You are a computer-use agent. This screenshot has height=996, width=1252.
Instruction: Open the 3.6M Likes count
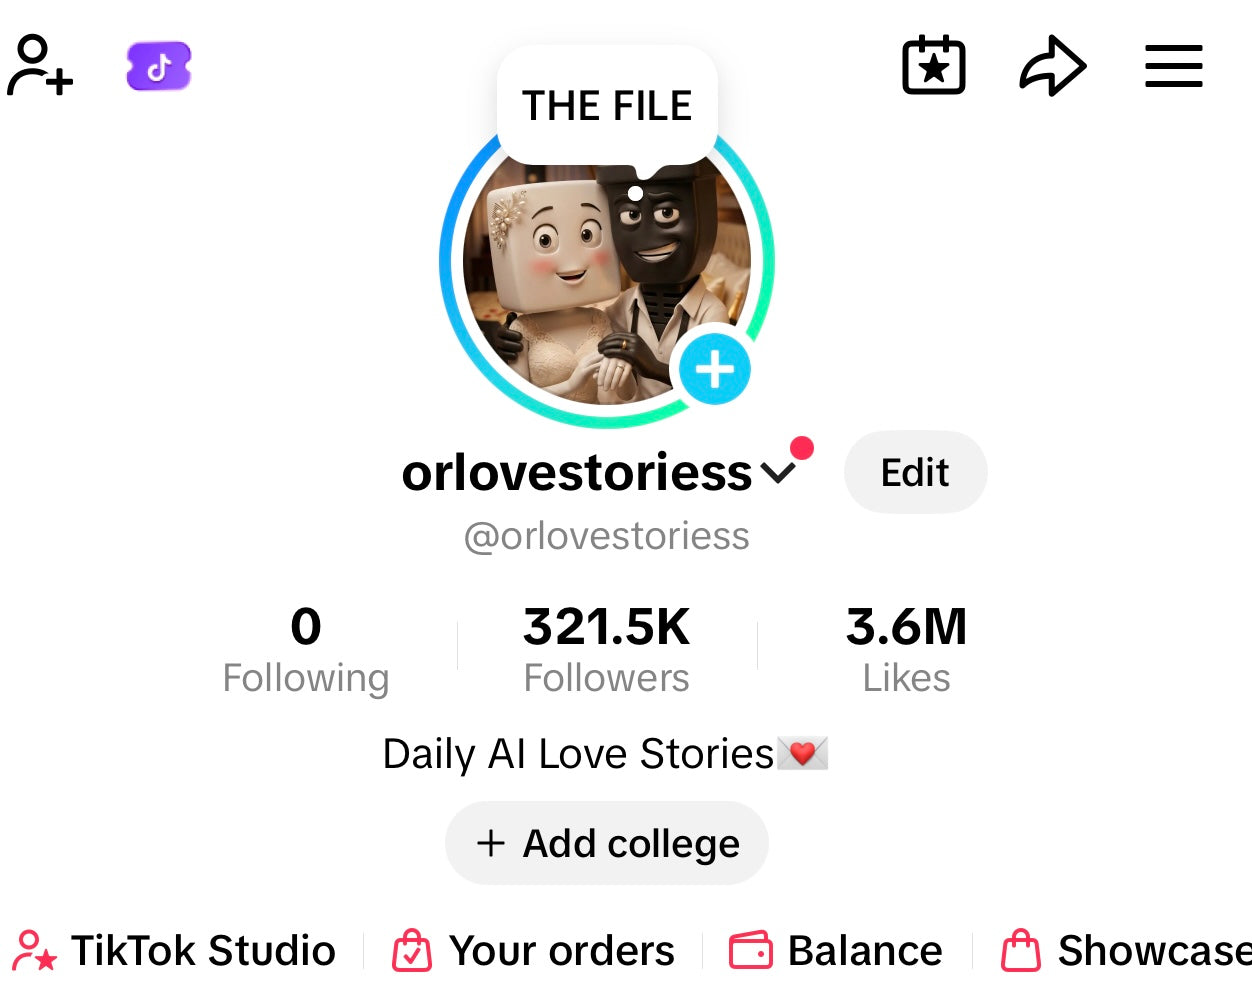coord(907,650)
